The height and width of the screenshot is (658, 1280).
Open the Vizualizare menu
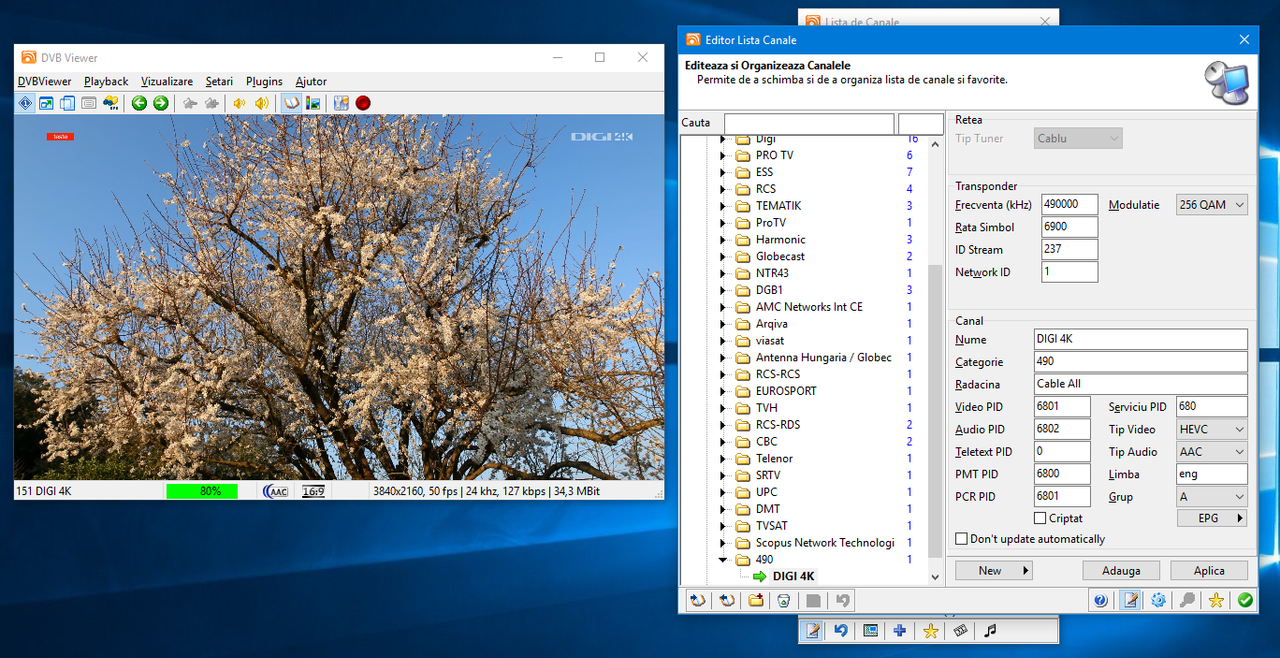(167, 81)
